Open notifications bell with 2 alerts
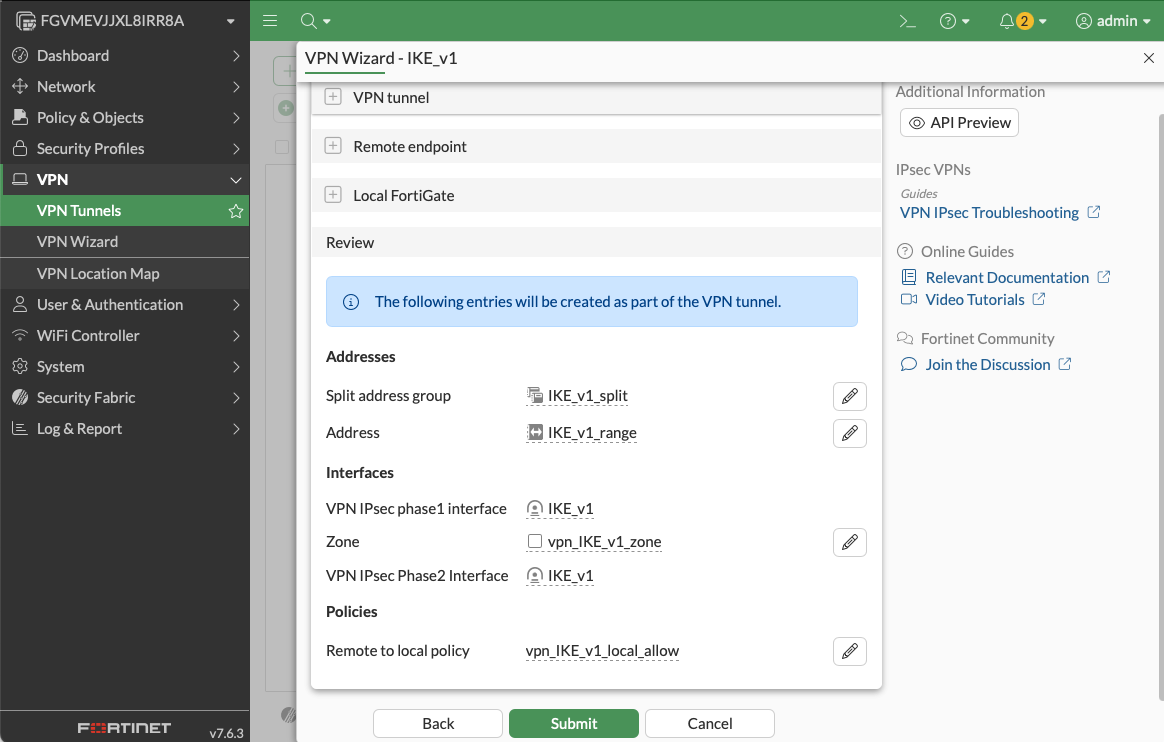Viewport: 1164px width, 742px height. pos(1022,21)
